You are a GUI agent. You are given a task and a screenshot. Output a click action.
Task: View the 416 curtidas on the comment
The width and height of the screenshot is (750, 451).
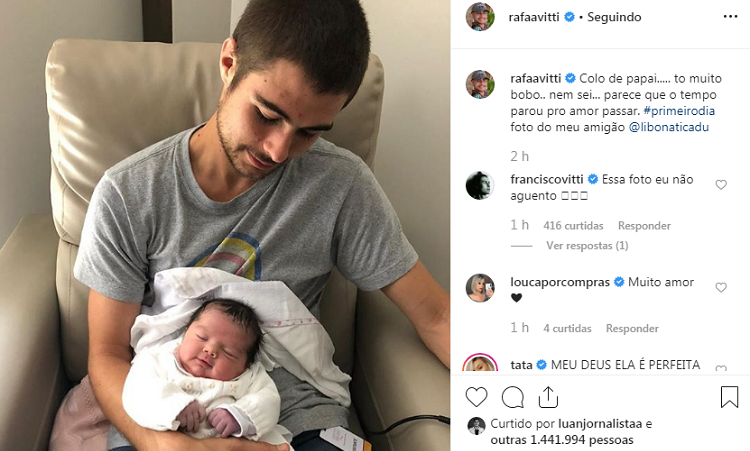click(x=573, y=226)
